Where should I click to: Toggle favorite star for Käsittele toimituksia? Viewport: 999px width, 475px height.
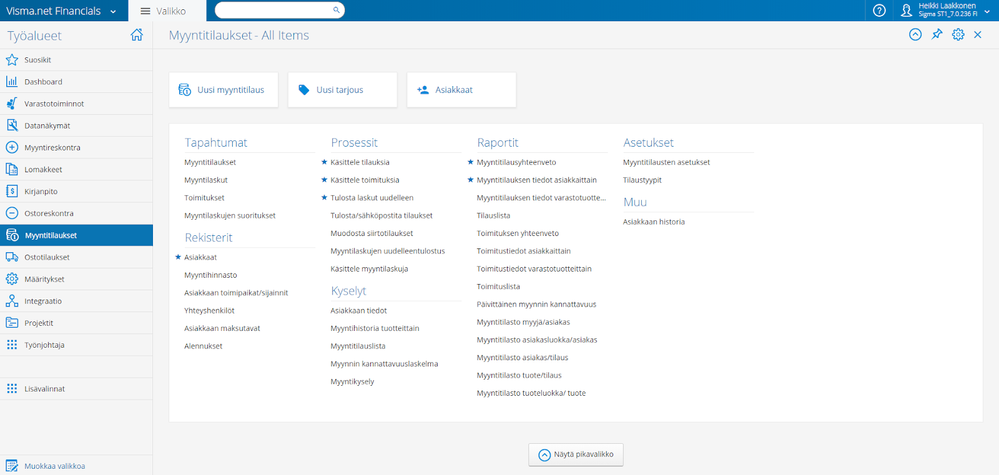click(324, 180)
